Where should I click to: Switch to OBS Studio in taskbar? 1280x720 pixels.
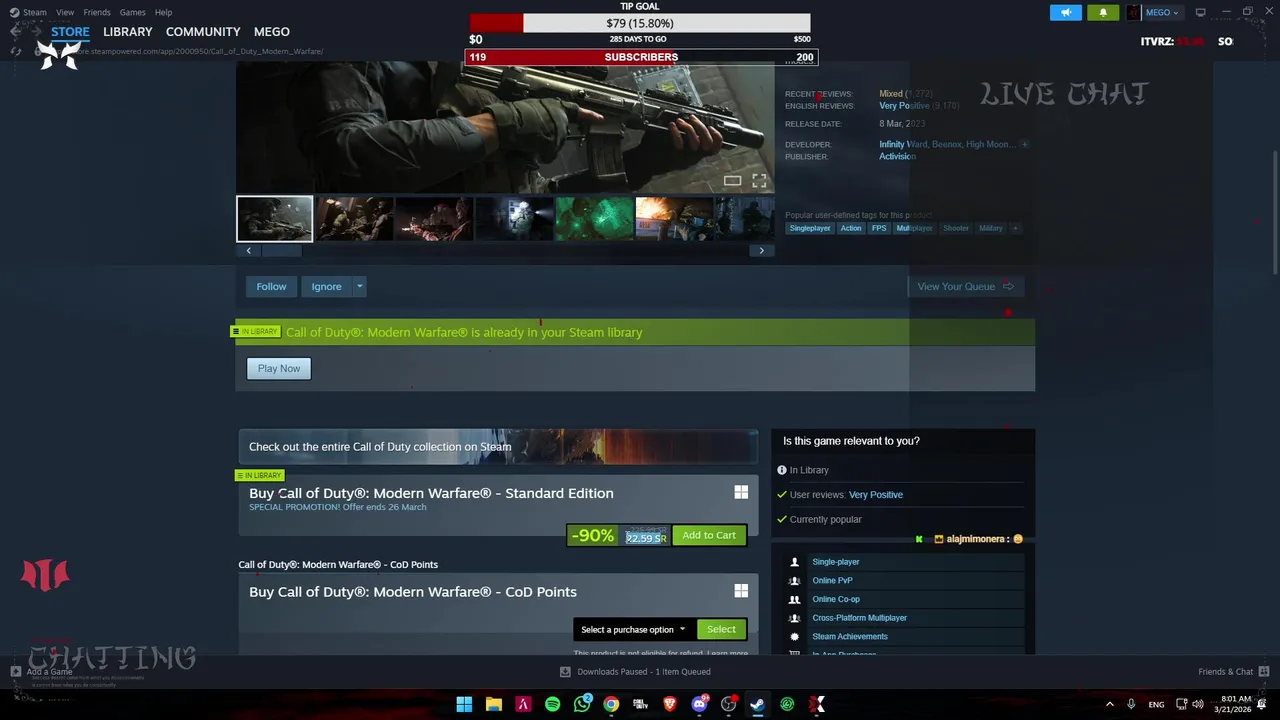pyautogui.click(x=729, y=704)
